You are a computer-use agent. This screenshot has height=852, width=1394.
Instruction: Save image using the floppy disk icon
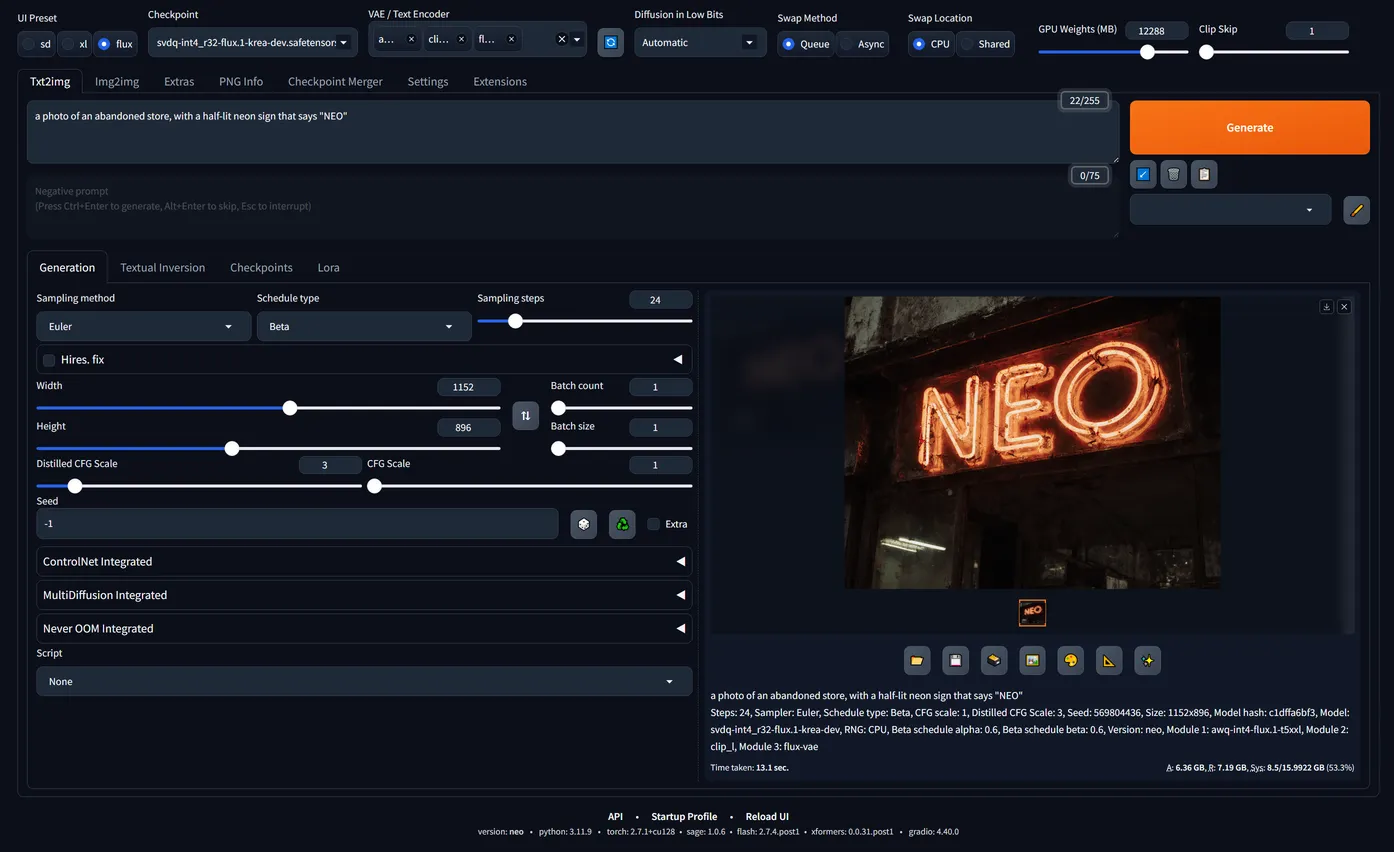coord(955,660)
